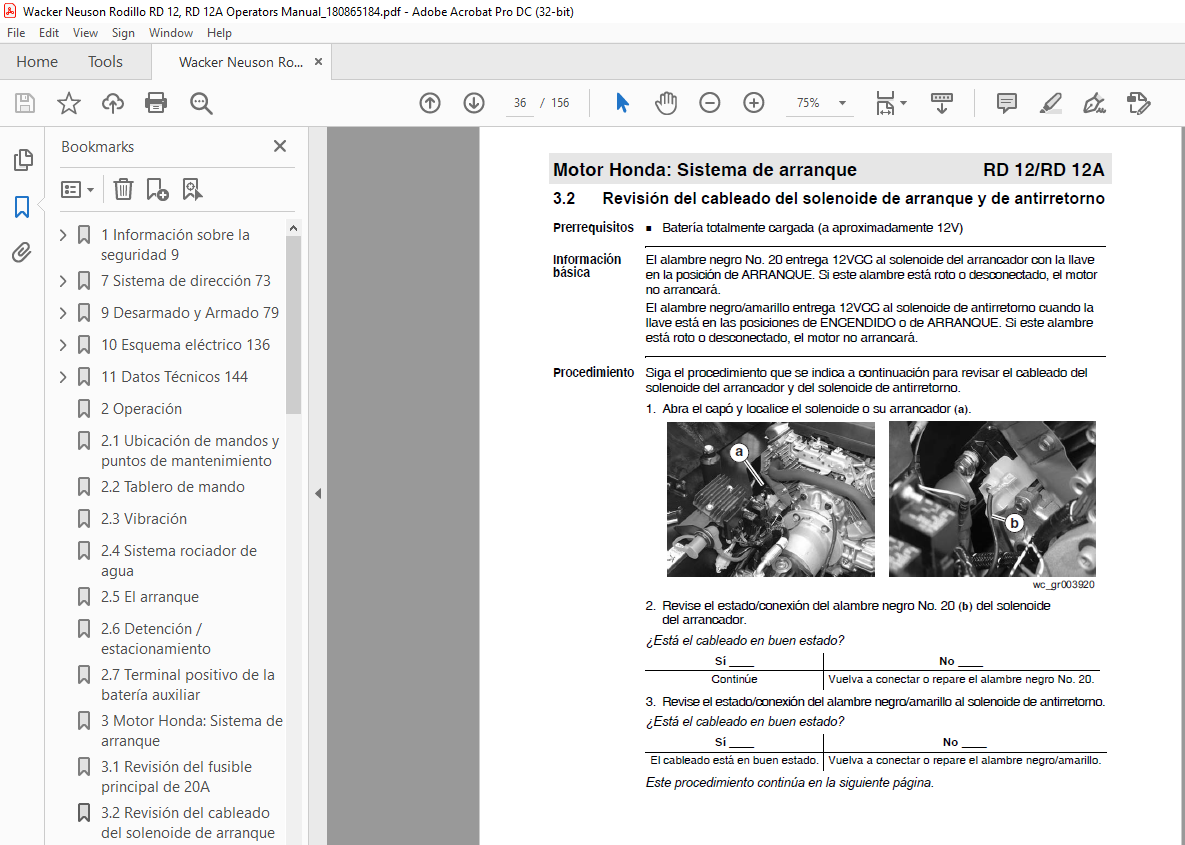Expand '10 Esquema eléctrico 136' bookmark
The width and height of the screenshot is (1185, 845).
63,345
